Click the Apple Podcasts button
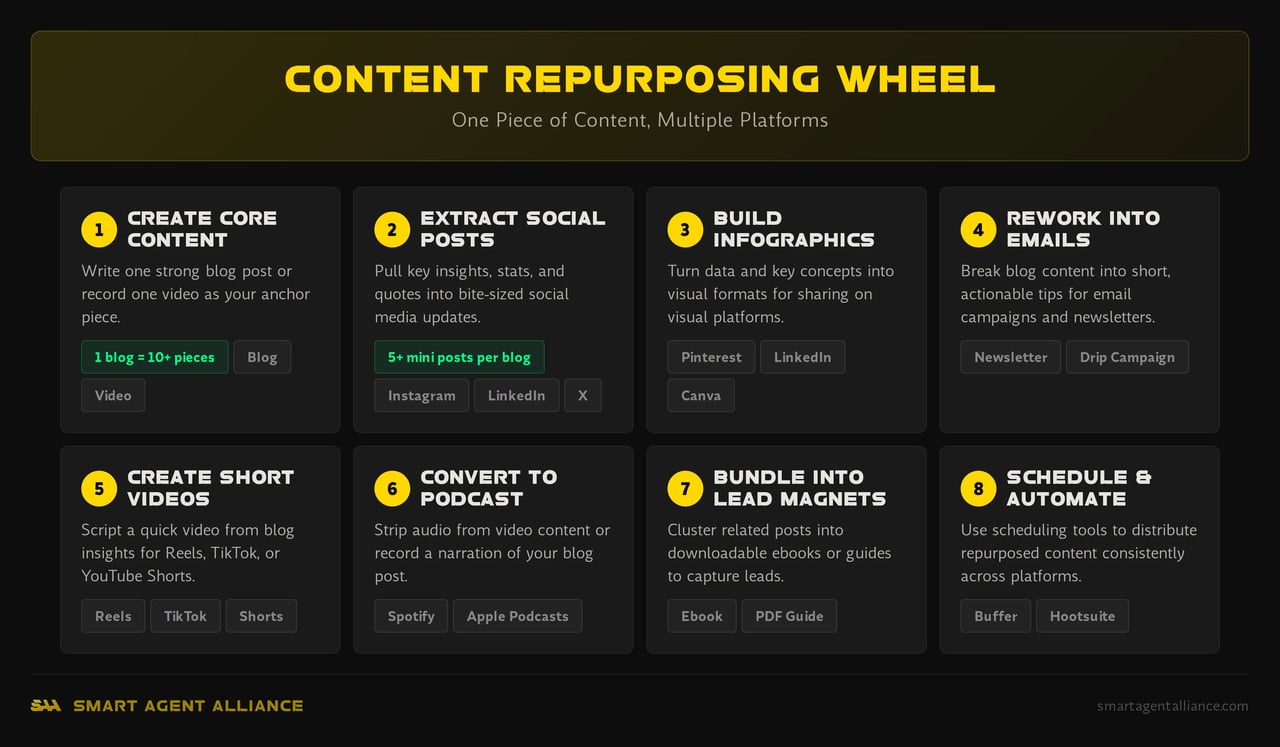This screenshot has width=1280, height=747. click(x=517, y=616)
